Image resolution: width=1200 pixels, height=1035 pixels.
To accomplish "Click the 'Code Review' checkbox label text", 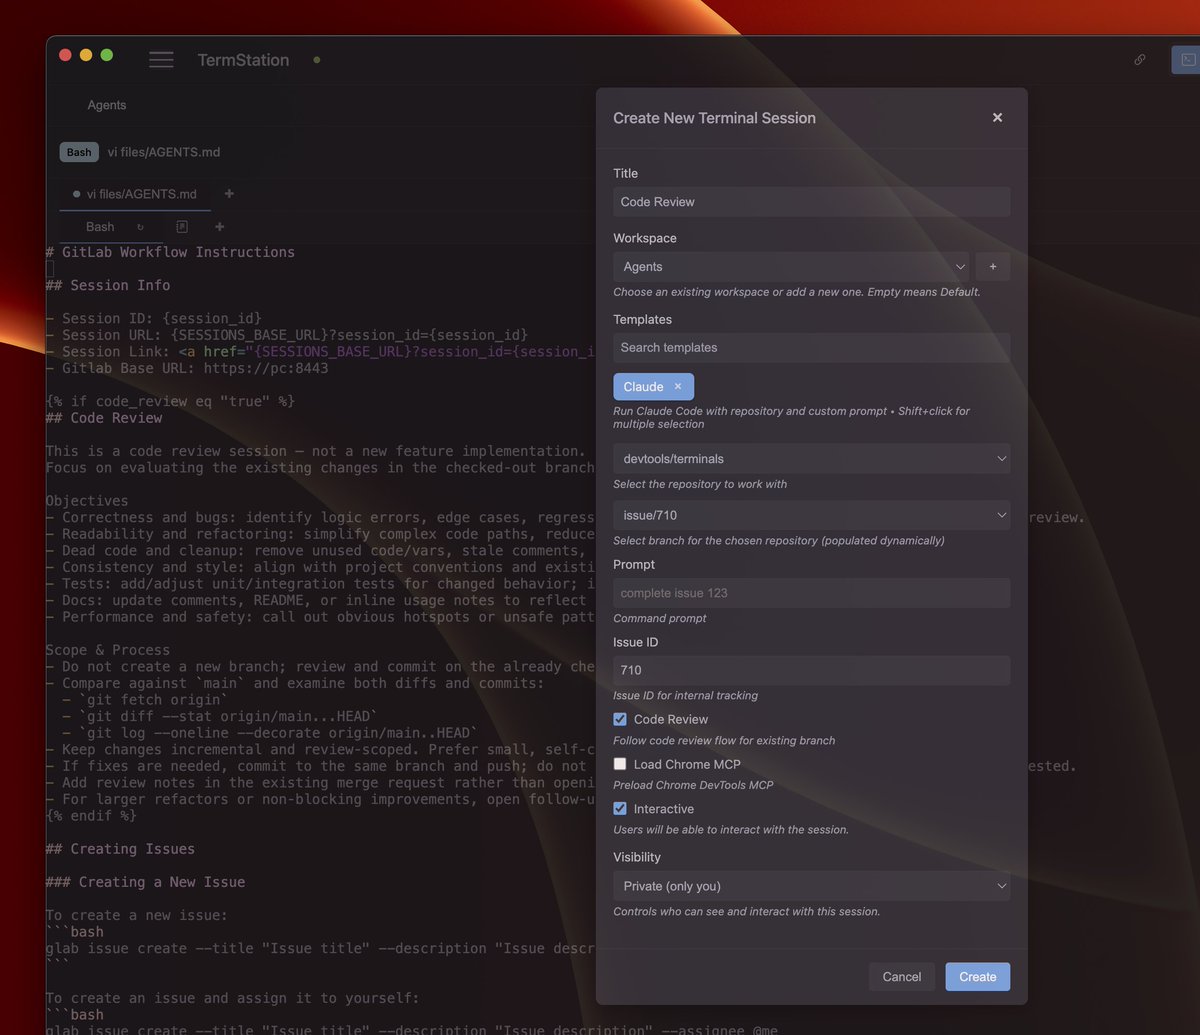I will tap(671, 719).
